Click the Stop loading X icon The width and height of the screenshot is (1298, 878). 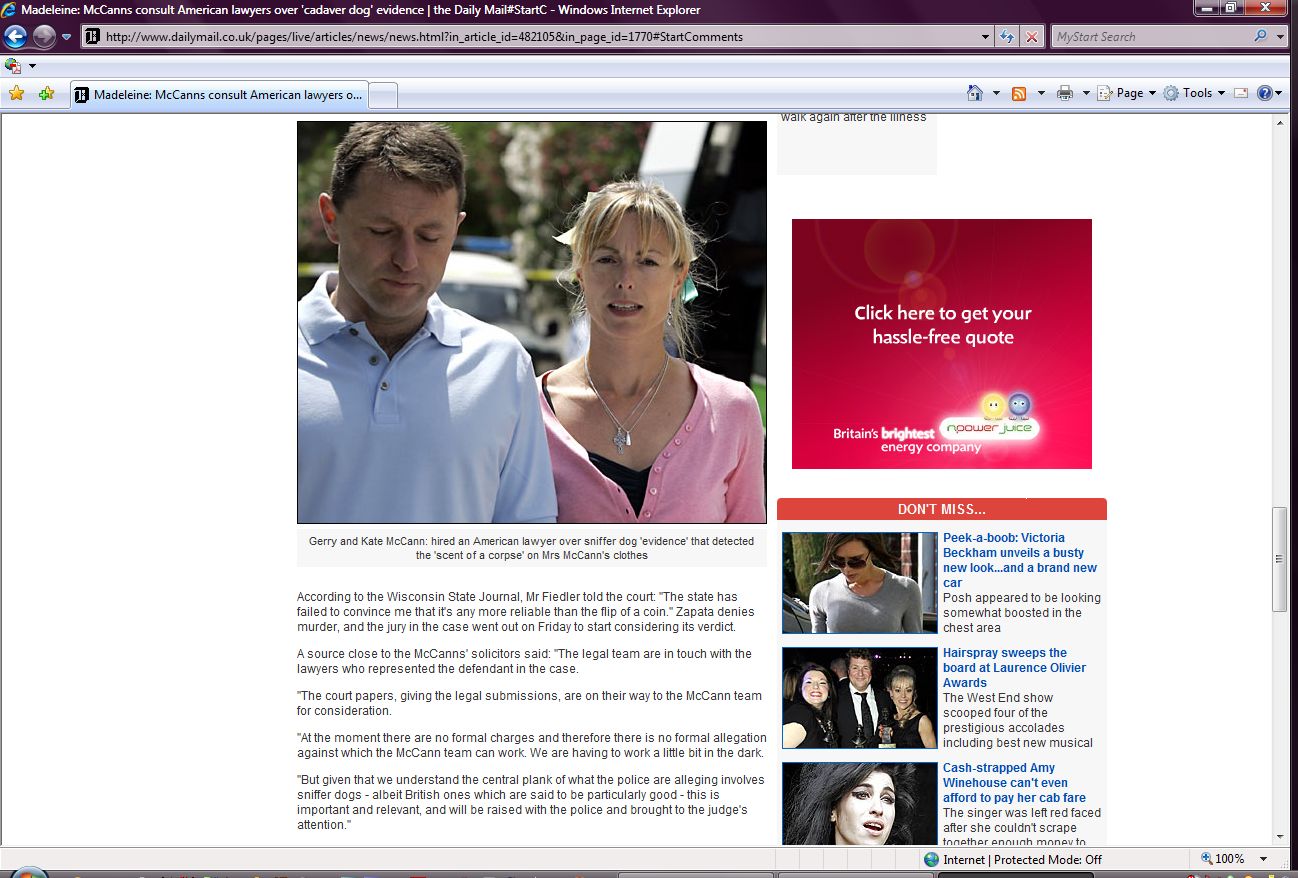1032,37
